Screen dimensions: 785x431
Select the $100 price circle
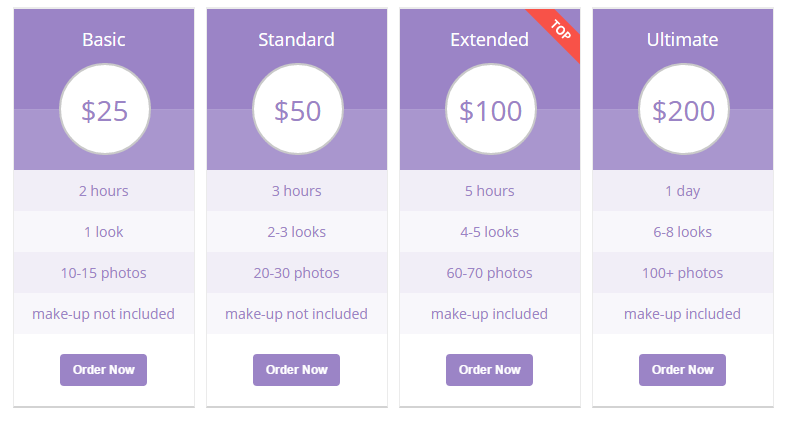click(490, 110)
